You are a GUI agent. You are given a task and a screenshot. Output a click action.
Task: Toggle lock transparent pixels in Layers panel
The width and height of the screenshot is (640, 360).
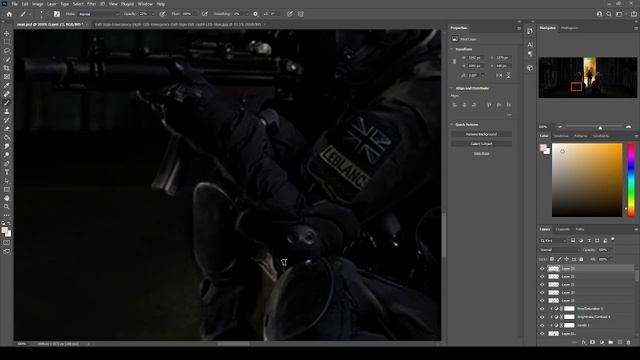552,259
